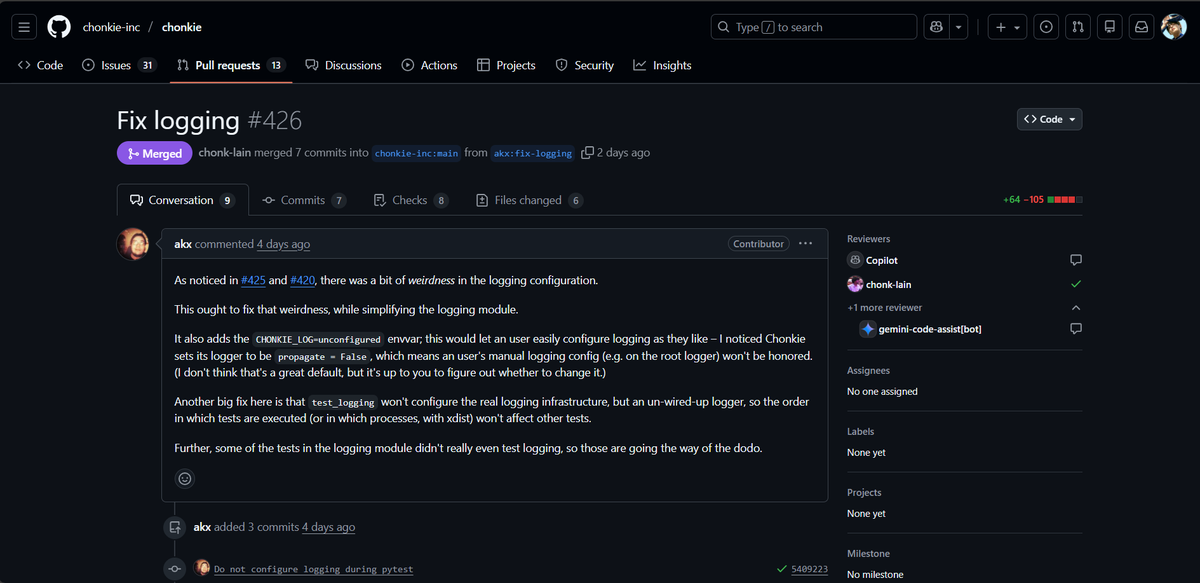Click the chonk-lain reviewer name
Screen dimensions: 1200x583
click(x=888, y=285)
